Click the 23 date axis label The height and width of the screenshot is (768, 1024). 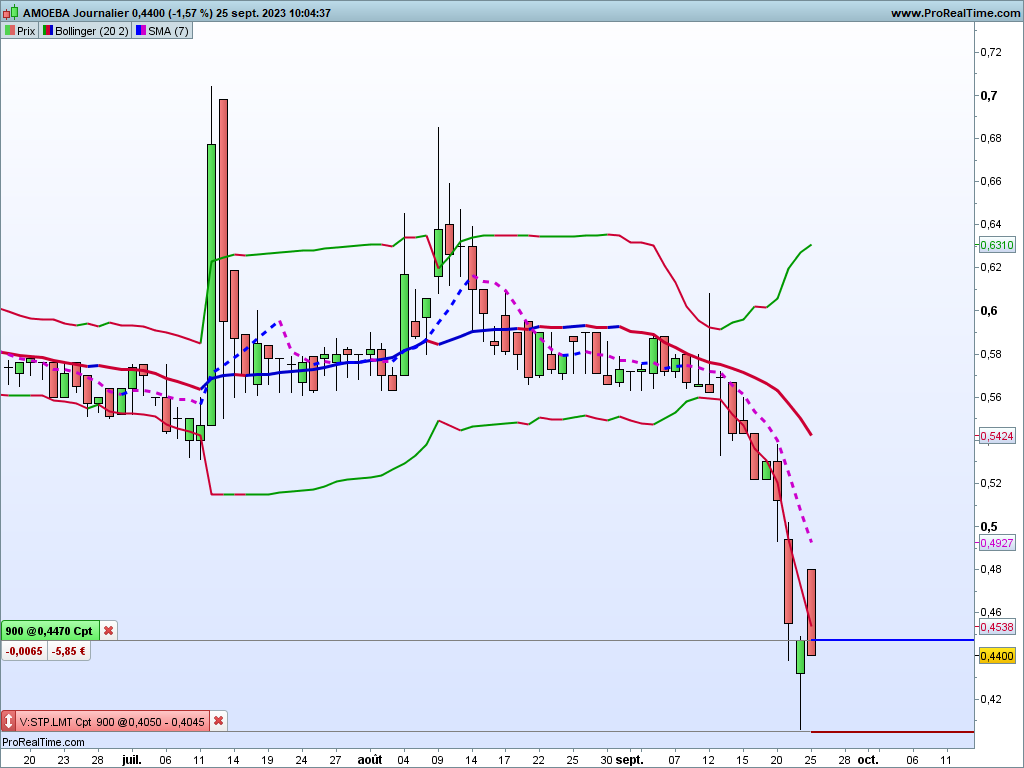(63, 760)
